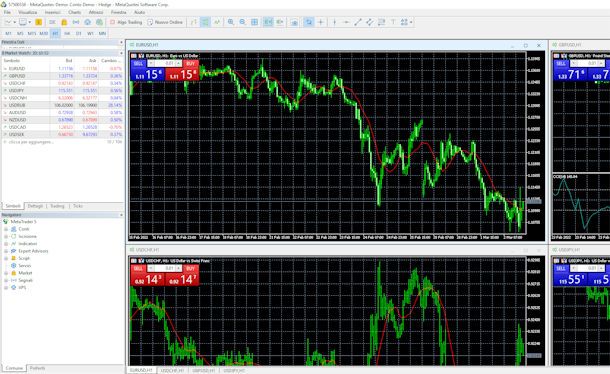This screenshot has width=610, height=374.
Task: Open the Aiuto menu
Action: [139, 12]
